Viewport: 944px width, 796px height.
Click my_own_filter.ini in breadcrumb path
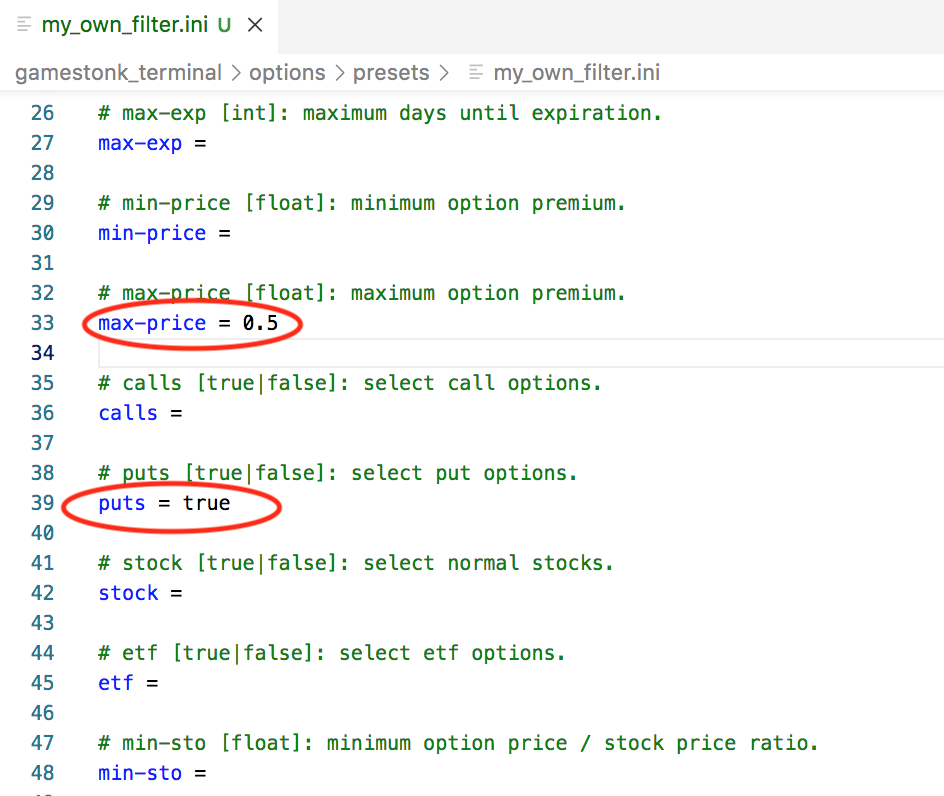[577, 73]
